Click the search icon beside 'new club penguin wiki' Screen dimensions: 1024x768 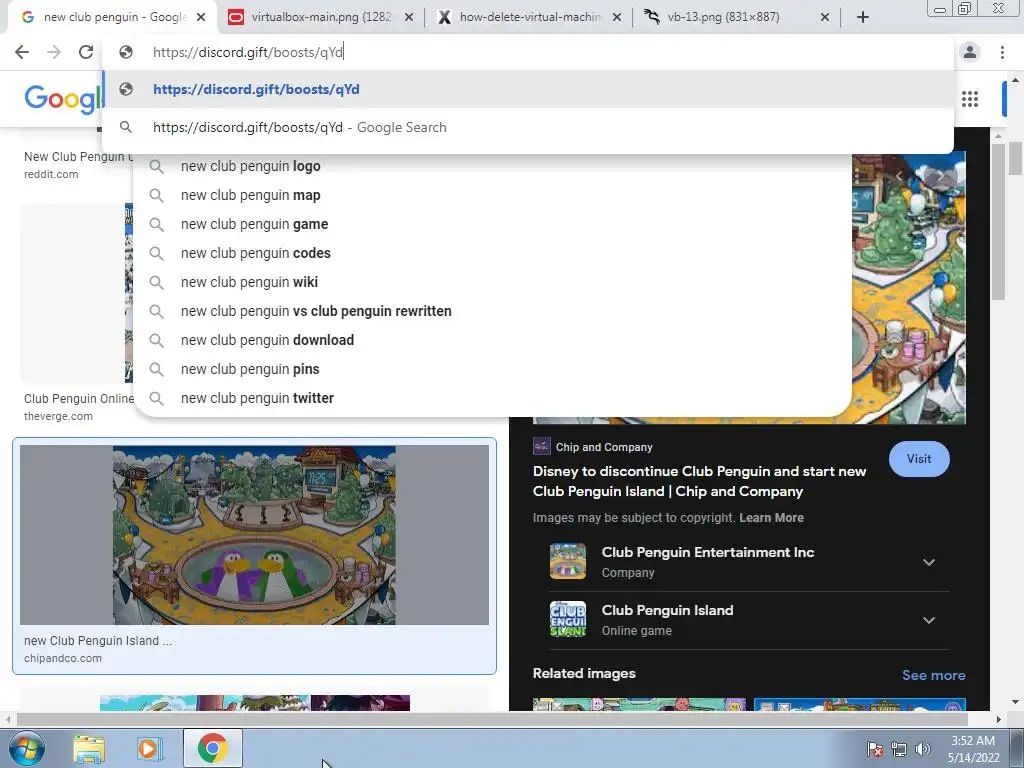pyautogui.click(x=156, y=282)
